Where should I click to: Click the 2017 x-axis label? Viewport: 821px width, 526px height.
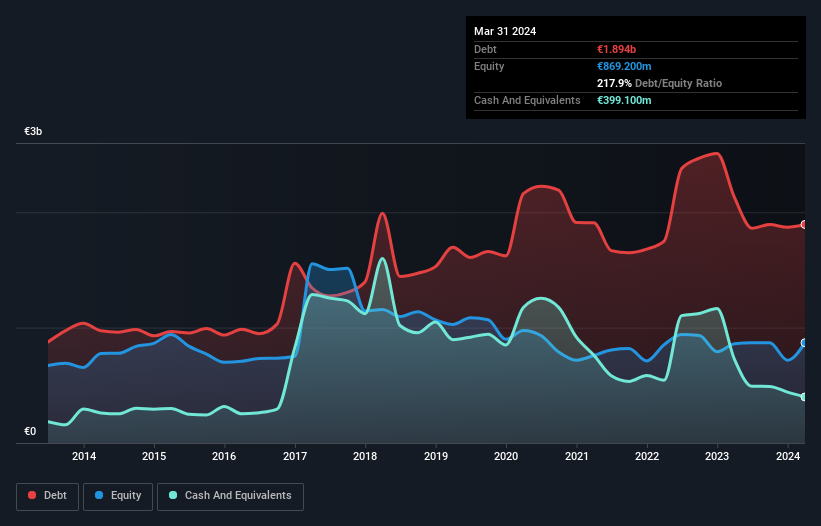pos(295,456)
